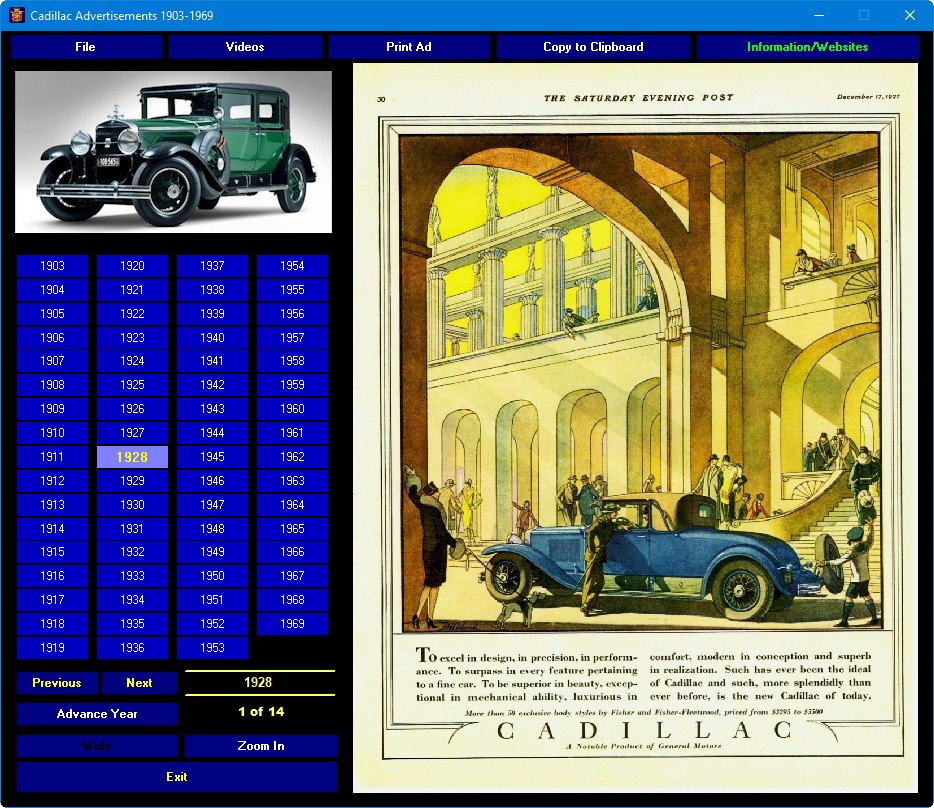Go to the Next ad
The image size is (934, 808).
coord(139,683)
